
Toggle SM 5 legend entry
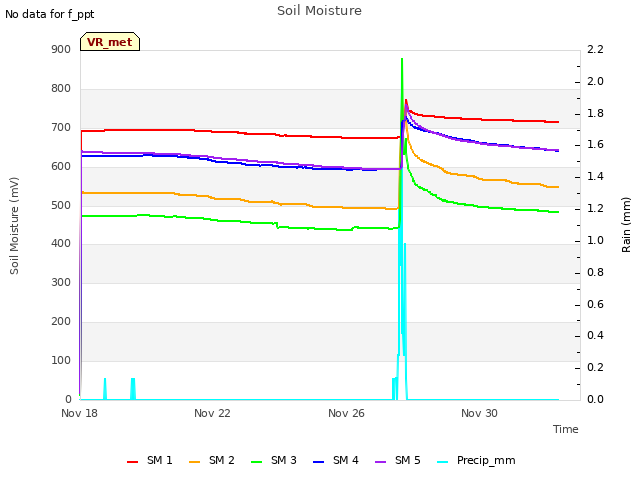click(398, 461)
